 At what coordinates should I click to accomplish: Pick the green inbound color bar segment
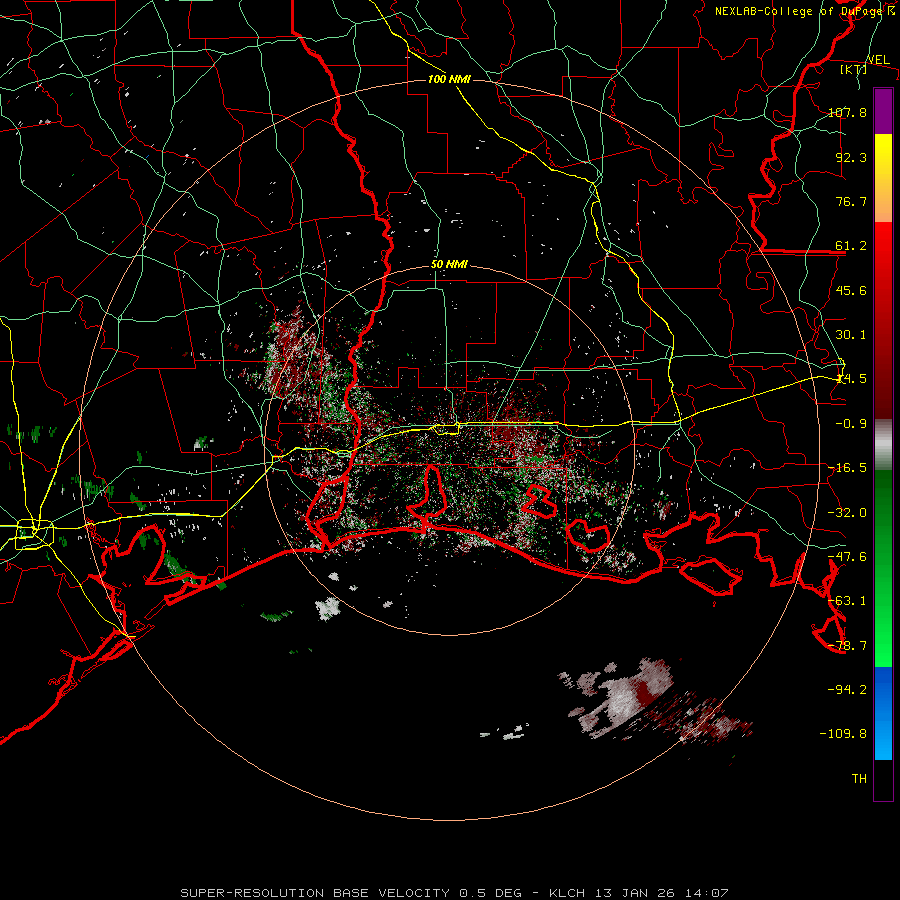point(883,568)
